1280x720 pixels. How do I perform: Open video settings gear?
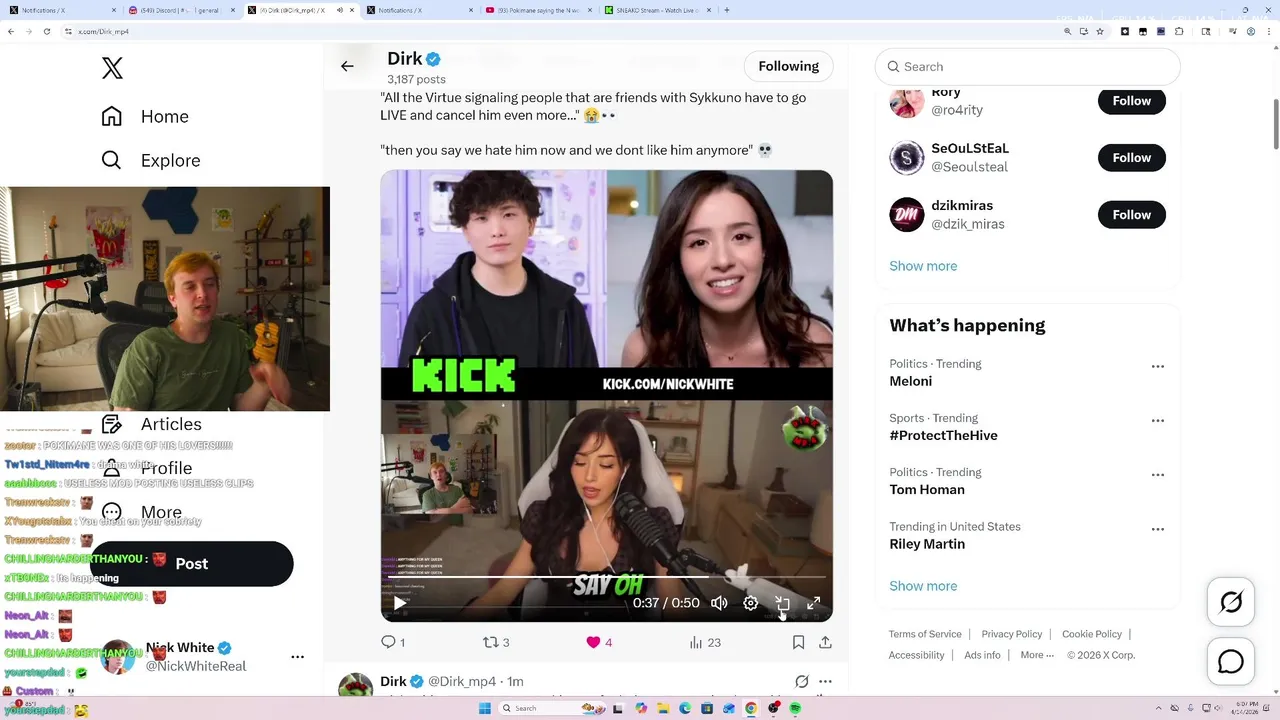click(x=751, y=603)
